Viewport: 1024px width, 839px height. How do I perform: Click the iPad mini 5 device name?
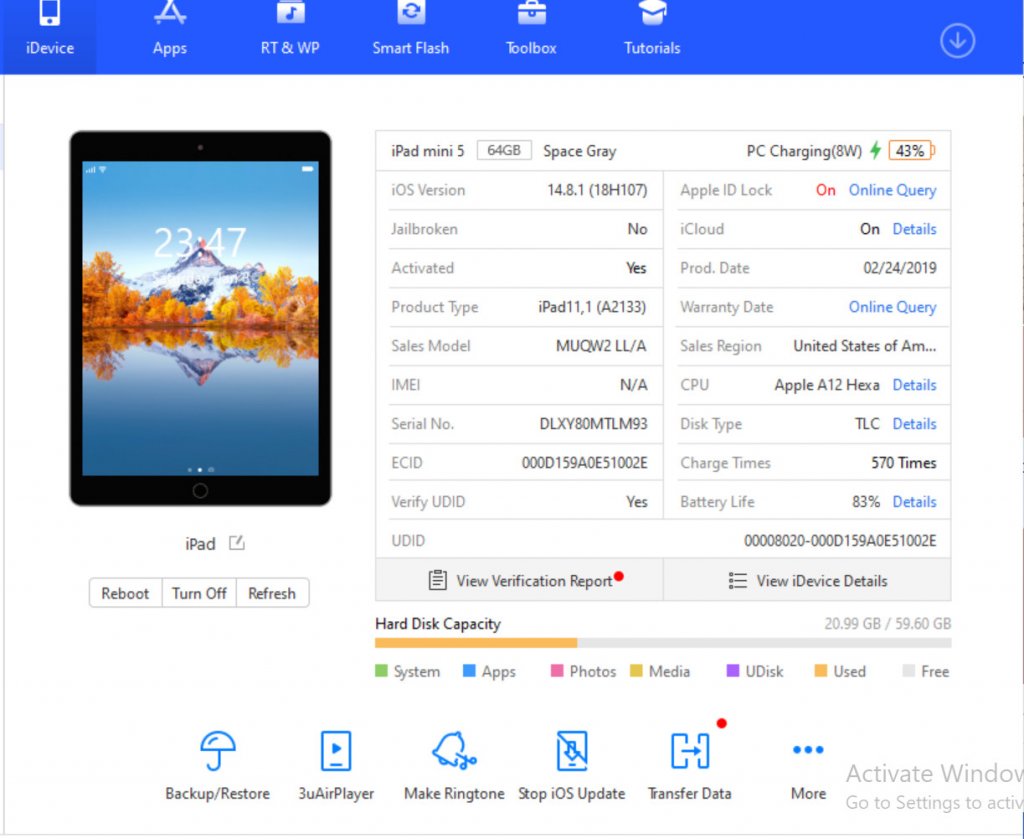(x=428, y=151)
